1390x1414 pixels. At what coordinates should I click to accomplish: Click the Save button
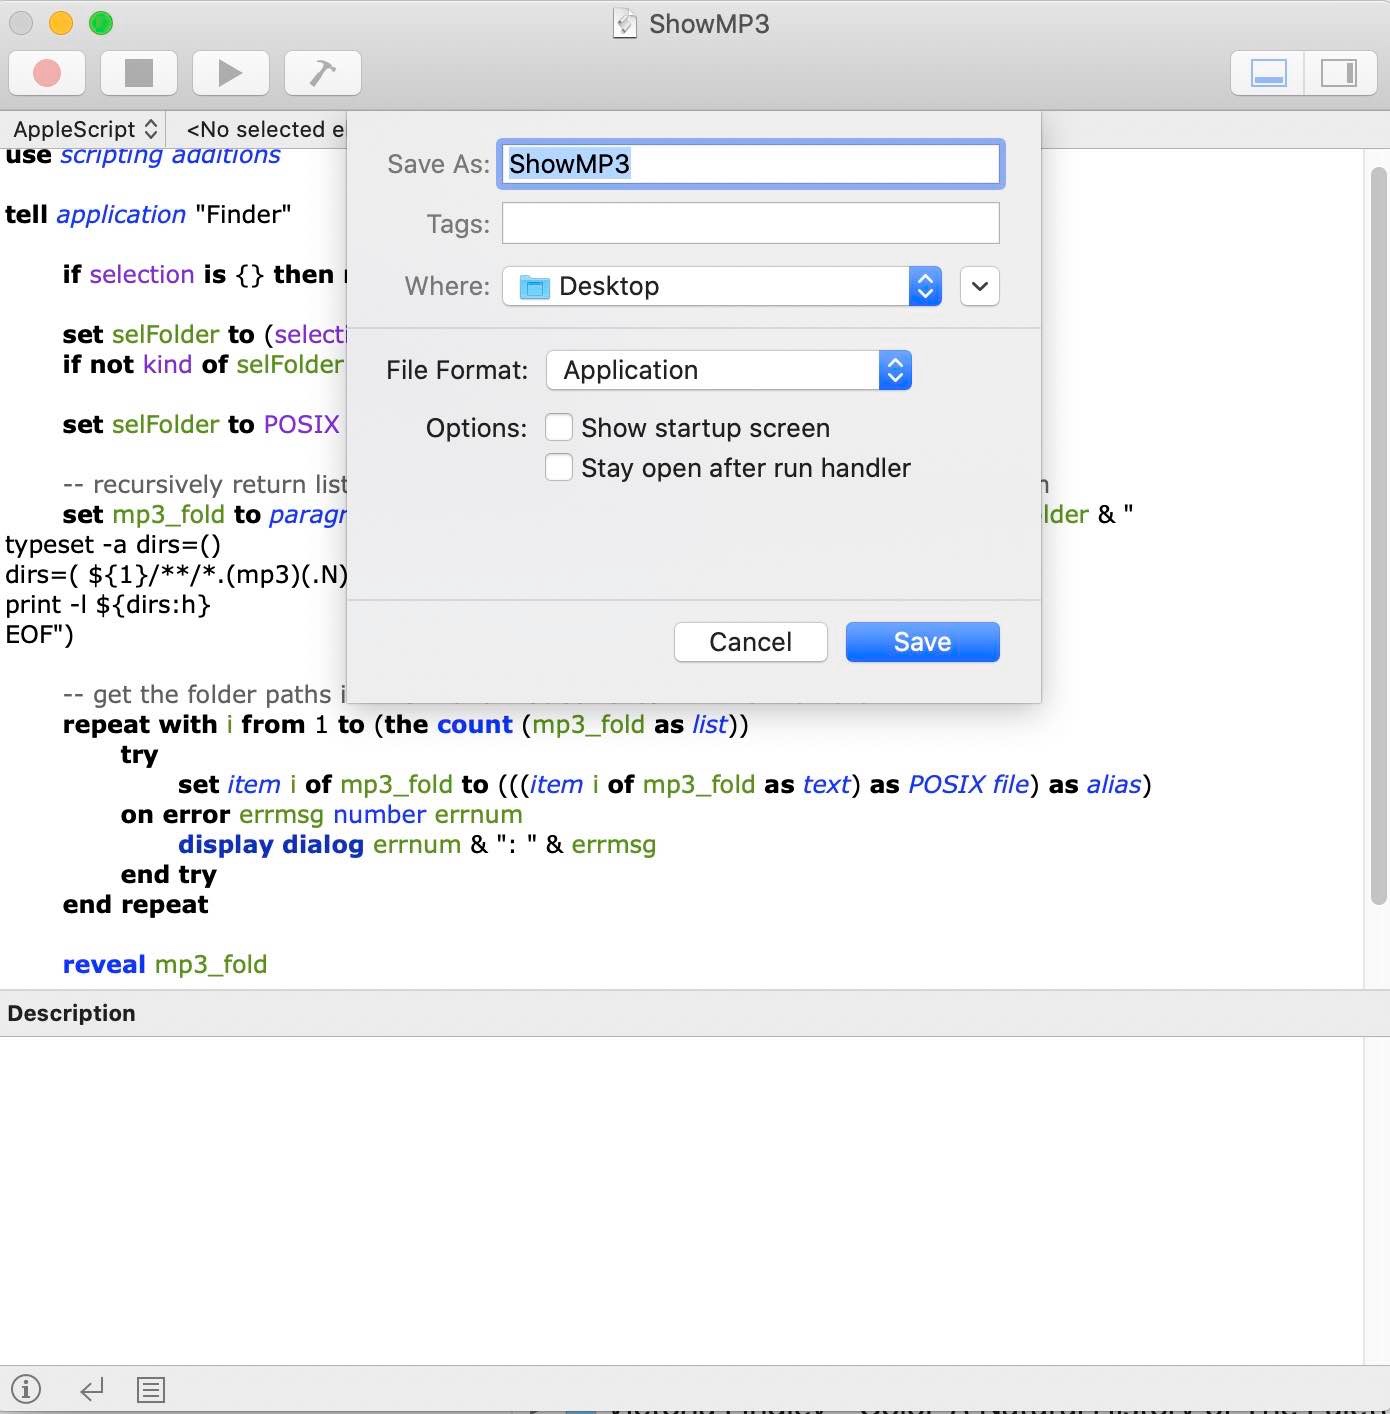pos(922,642)
